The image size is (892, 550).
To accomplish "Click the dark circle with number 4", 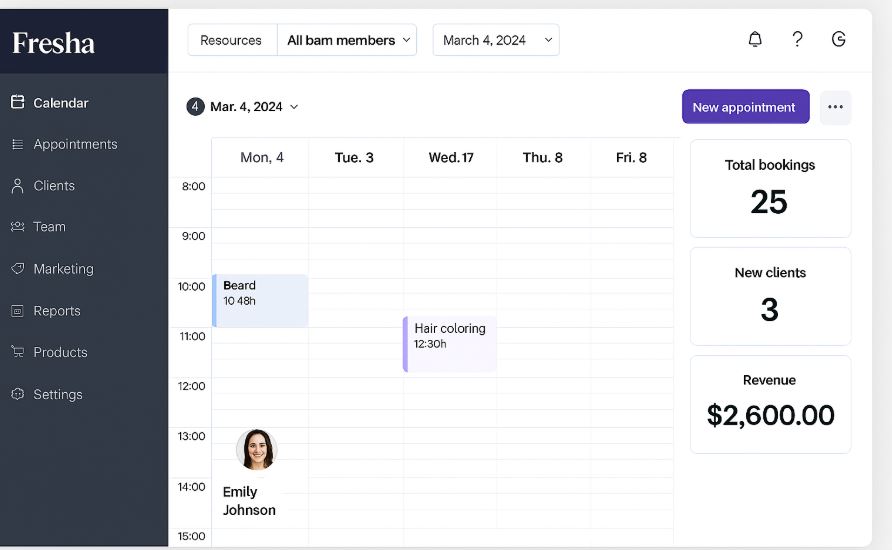I will [195, 106].
